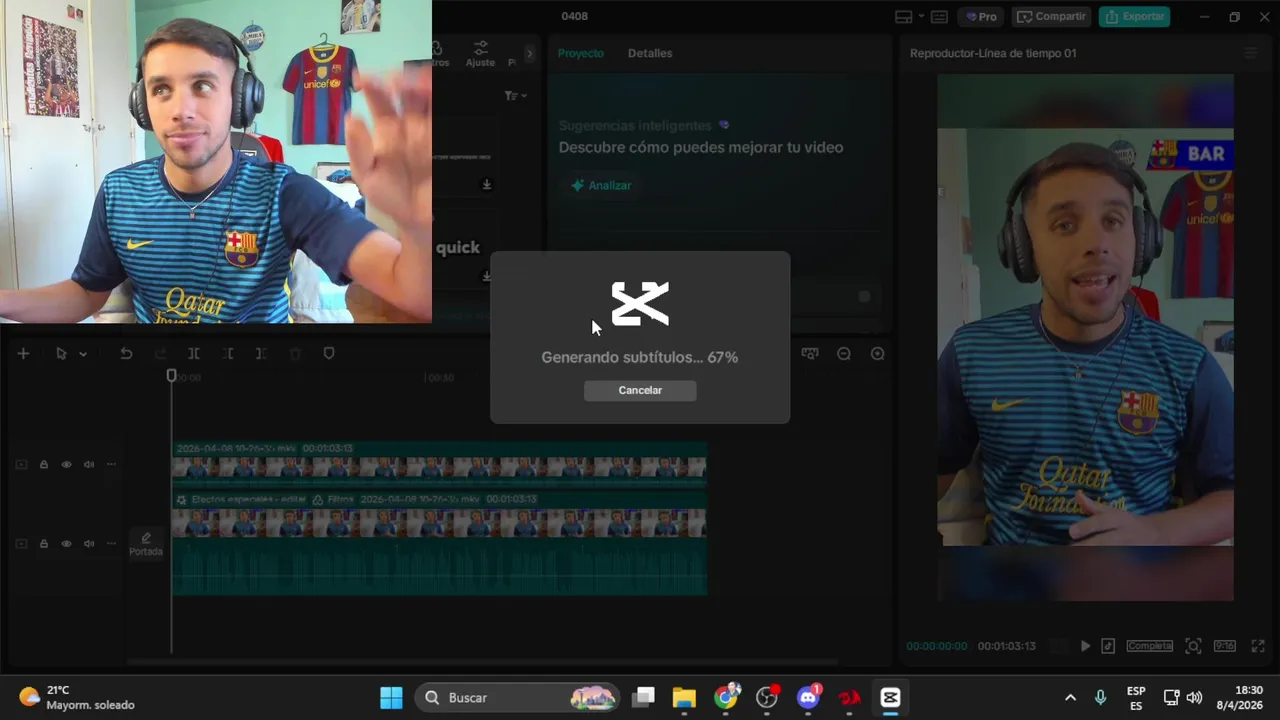Image resolution: width=1280 pixels, height=720 pixels.
Task: Zoom in the timeline
Action: 878,353
